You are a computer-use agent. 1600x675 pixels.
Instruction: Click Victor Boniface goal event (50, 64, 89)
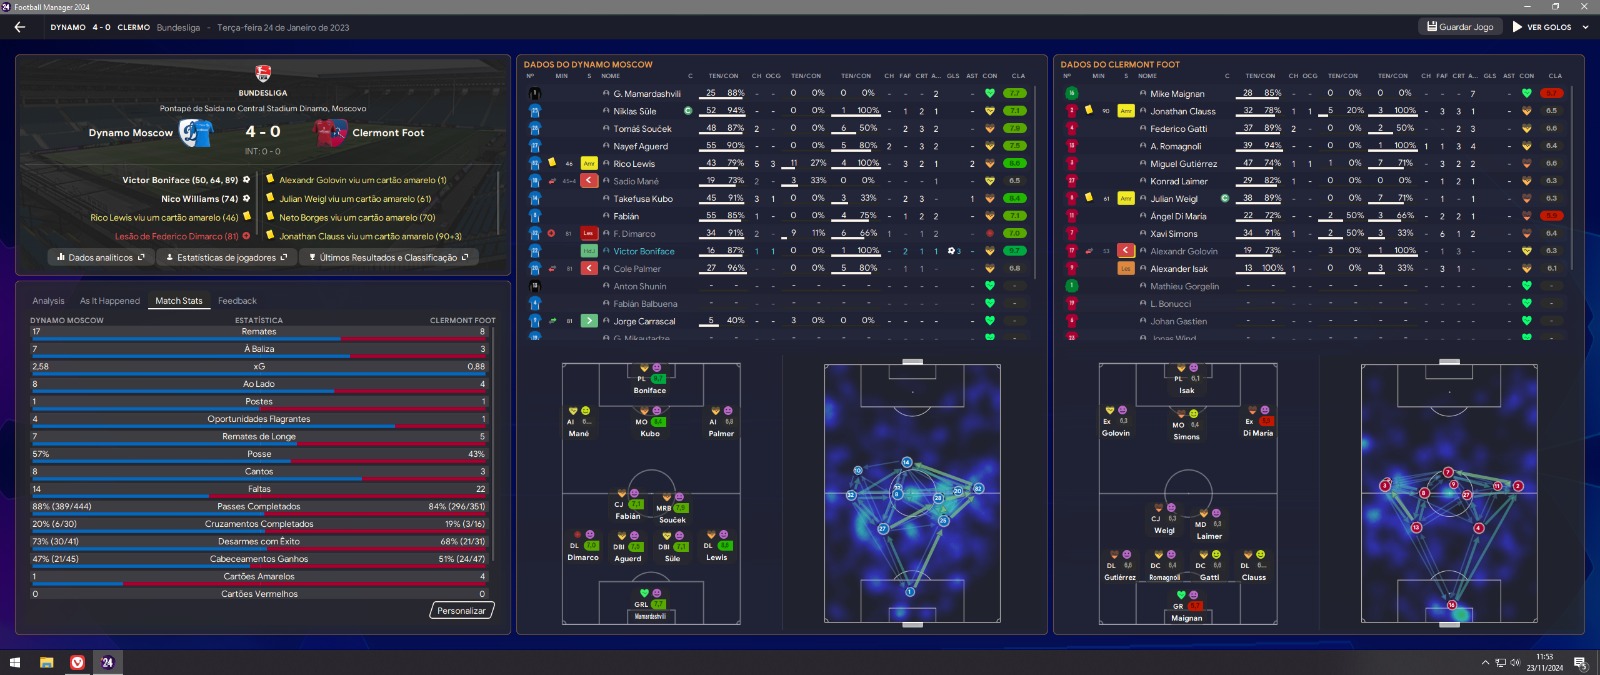[186, 180]
